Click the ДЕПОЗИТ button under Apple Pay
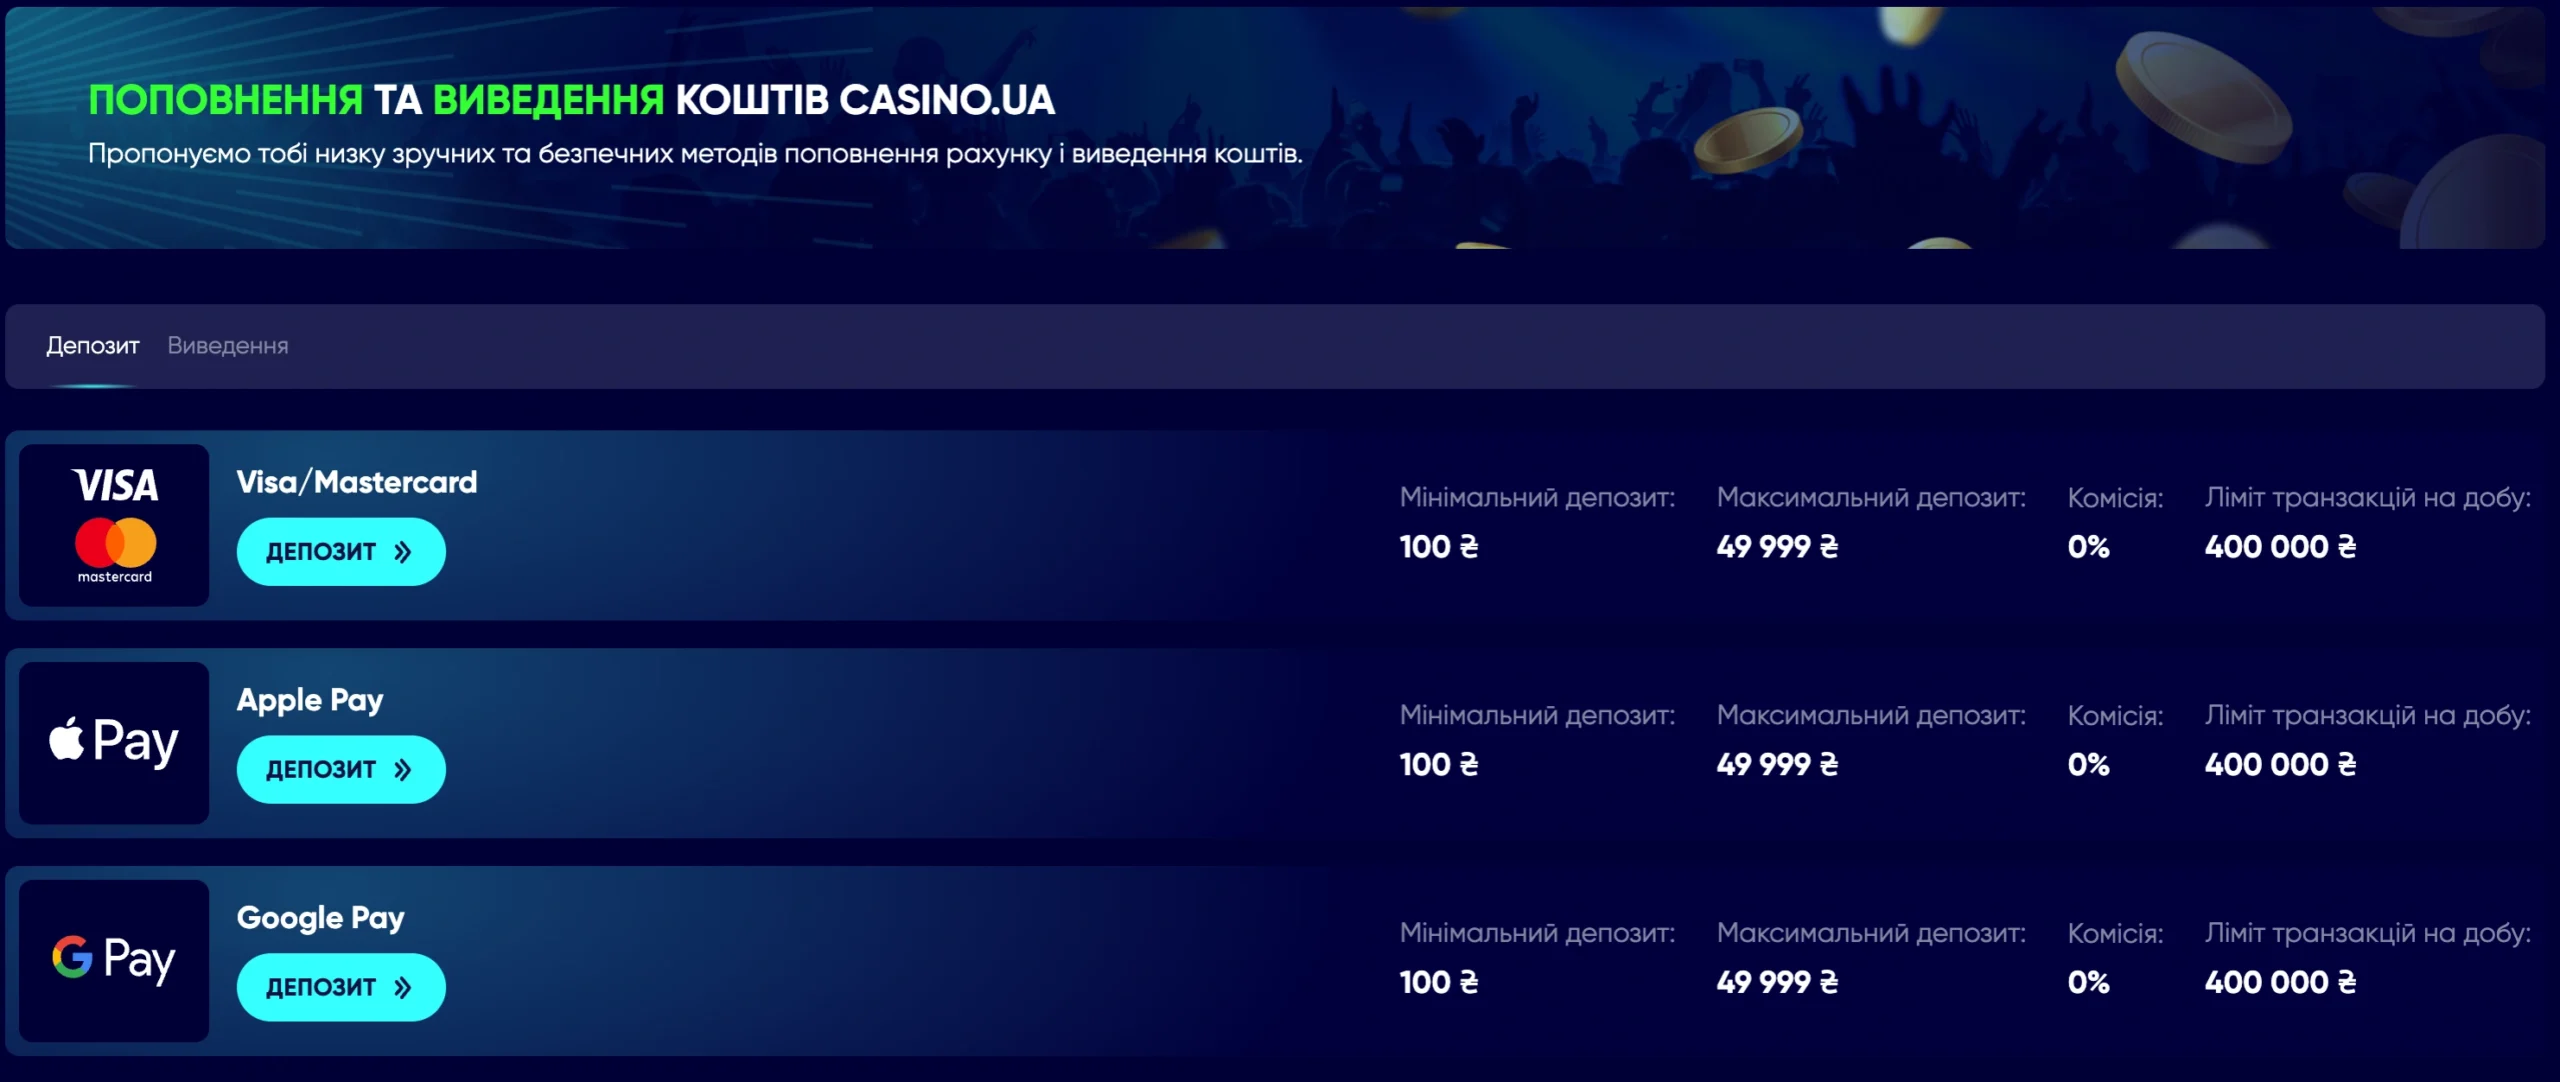This screenshot has width=2560, height=1082. click(341, 770)
